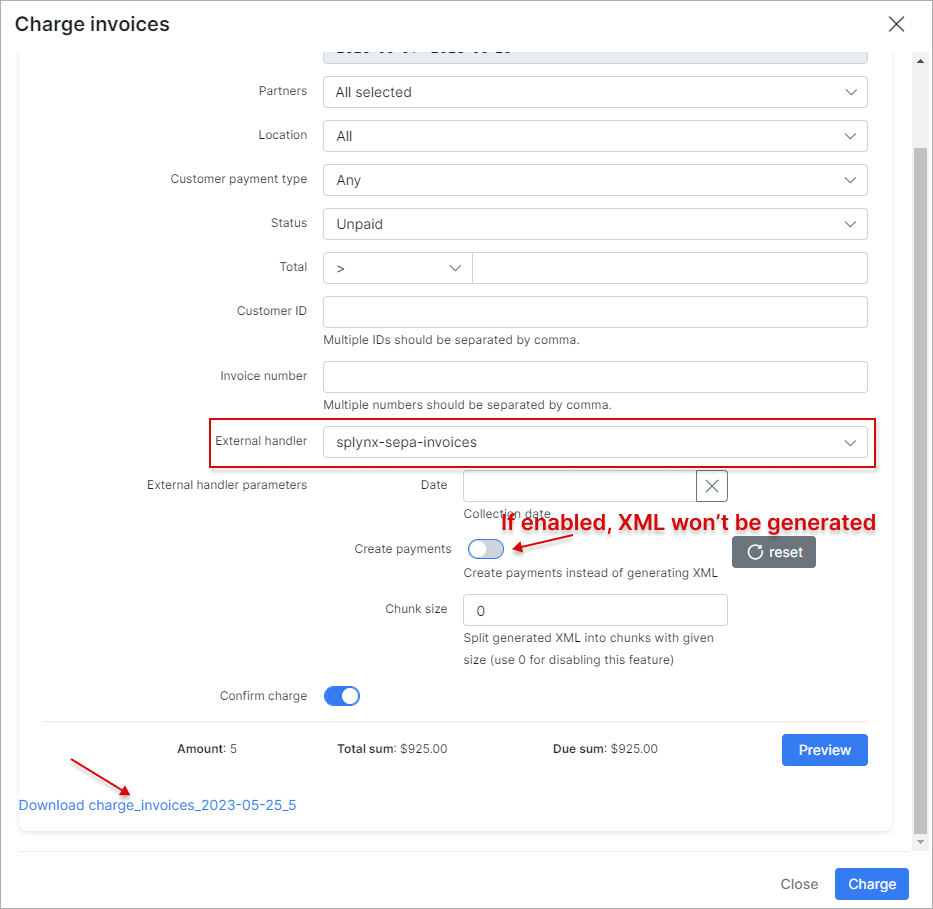
Task: Change the Status dropdown from Unpaid
Action: [x=595, y=224]
